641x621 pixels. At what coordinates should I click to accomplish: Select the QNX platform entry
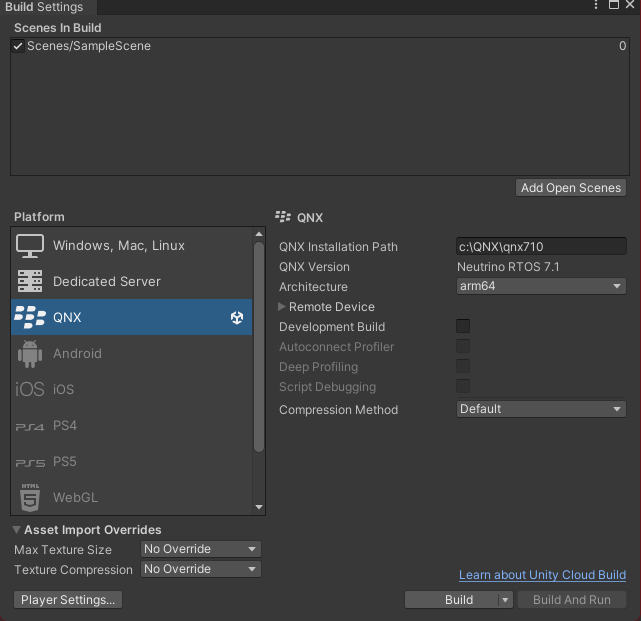tap(132, 317)
